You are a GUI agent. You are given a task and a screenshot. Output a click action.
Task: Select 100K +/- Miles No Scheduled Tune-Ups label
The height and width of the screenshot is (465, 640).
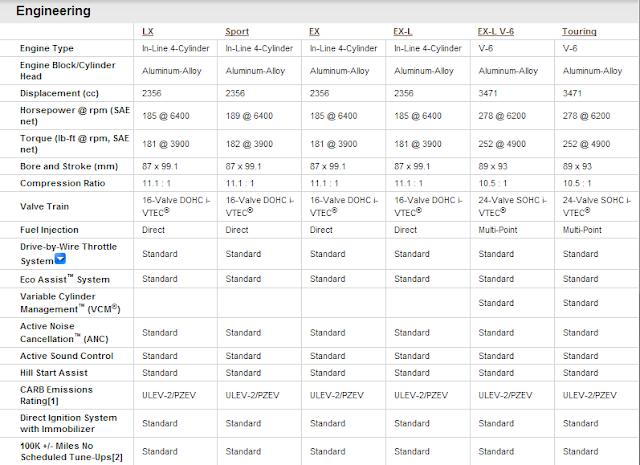71,452
